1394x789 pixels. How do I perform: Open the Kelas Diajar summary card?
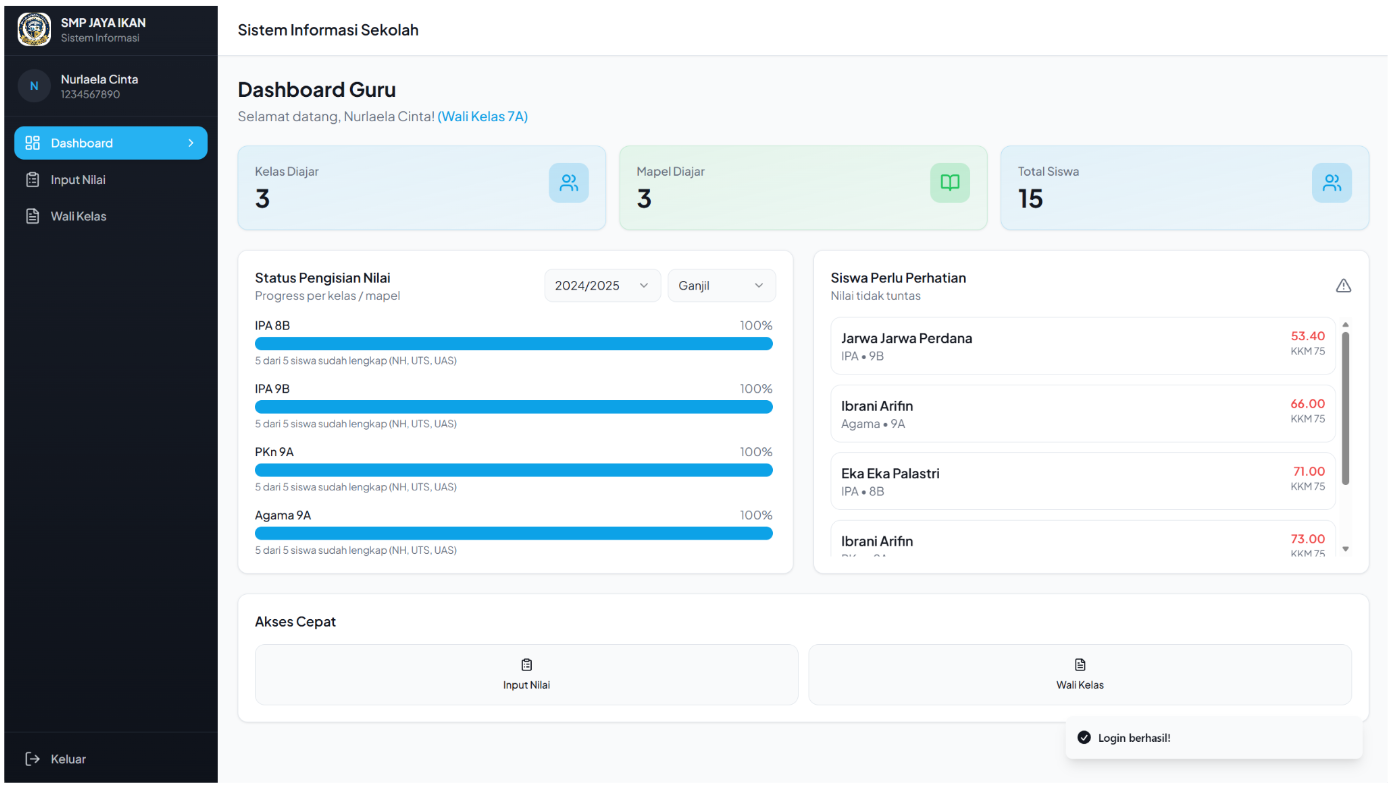click(x=422, y=188)
